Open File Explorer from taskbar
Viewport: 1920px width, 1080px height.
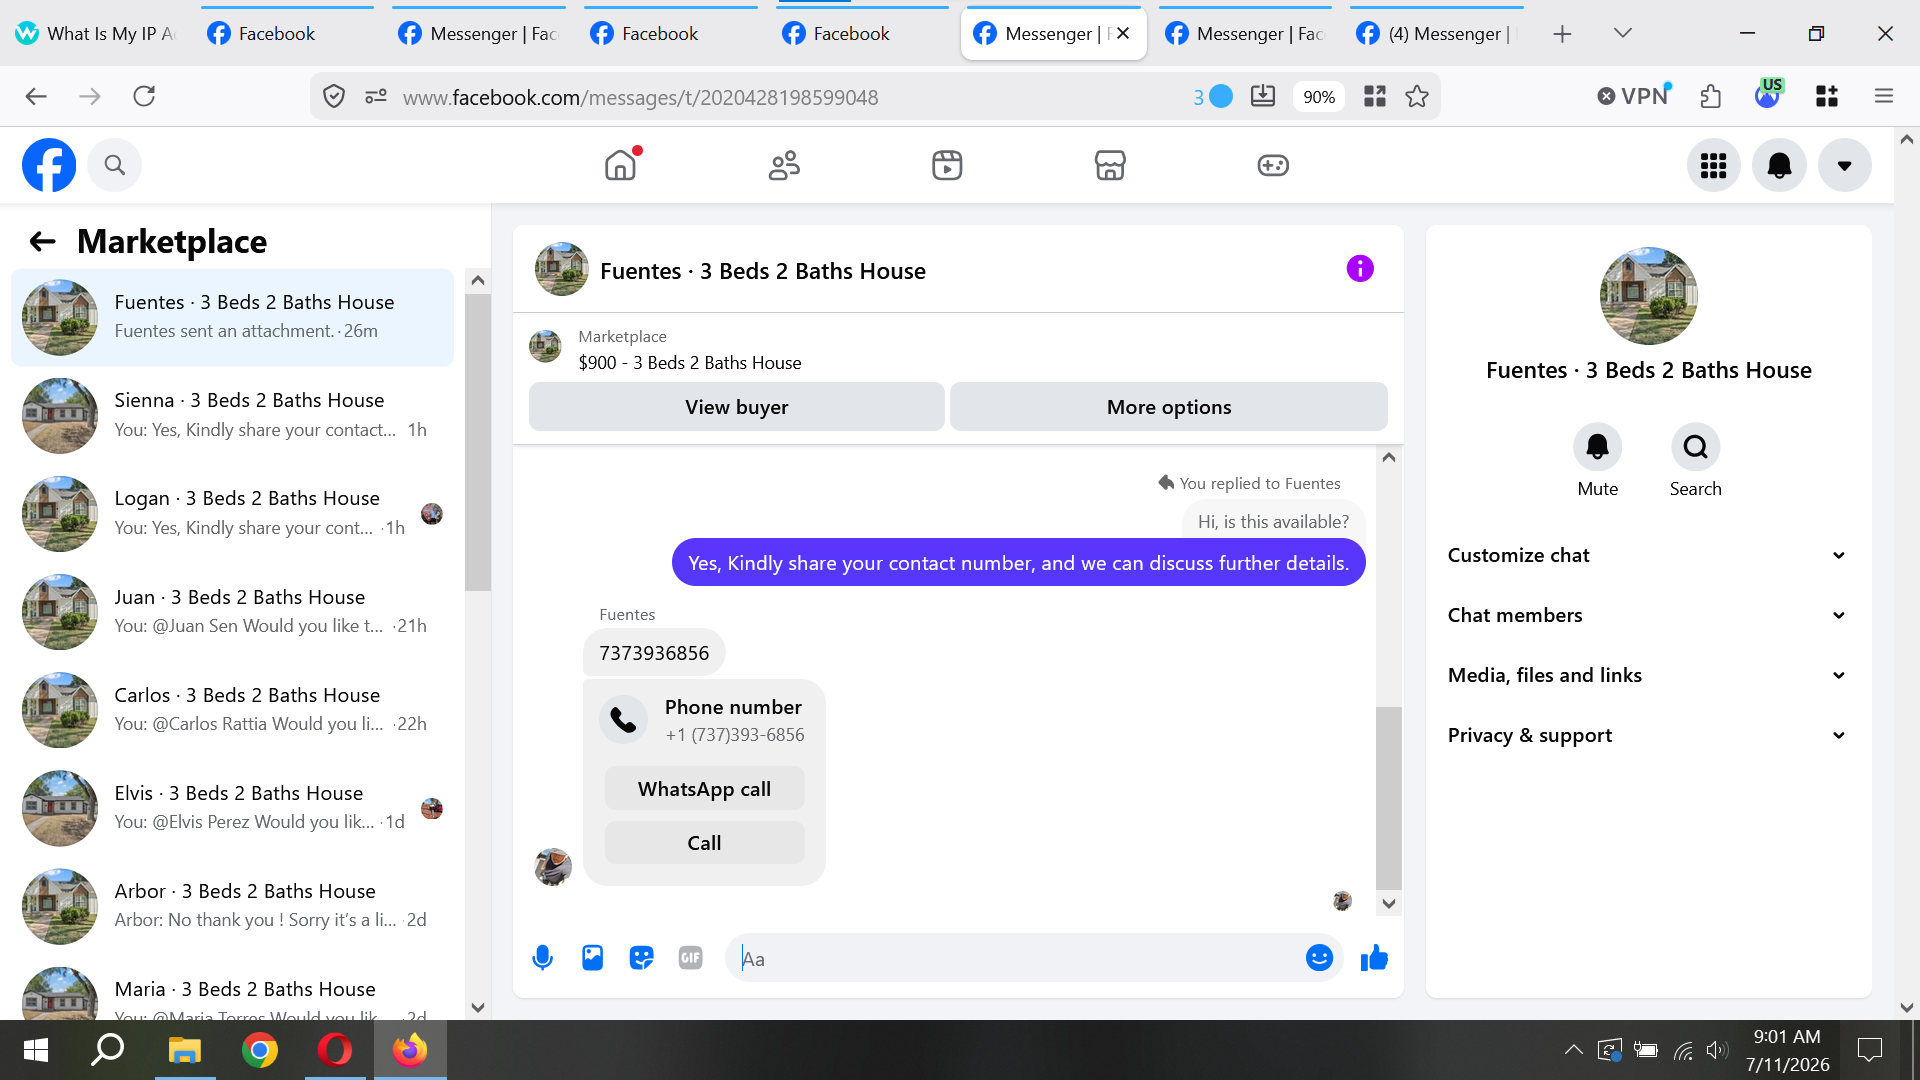click(185, 1050)
